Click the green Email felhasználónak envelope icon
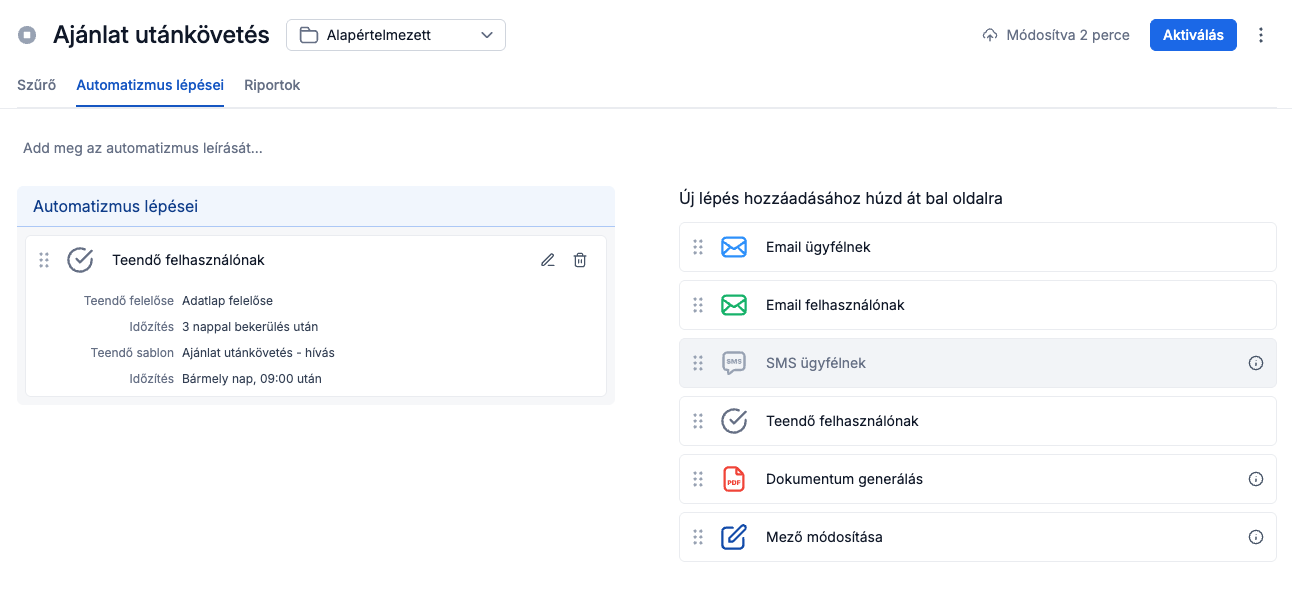This screenshot has height=610, width=1292. pyautogui.click(x=734, y=305)
